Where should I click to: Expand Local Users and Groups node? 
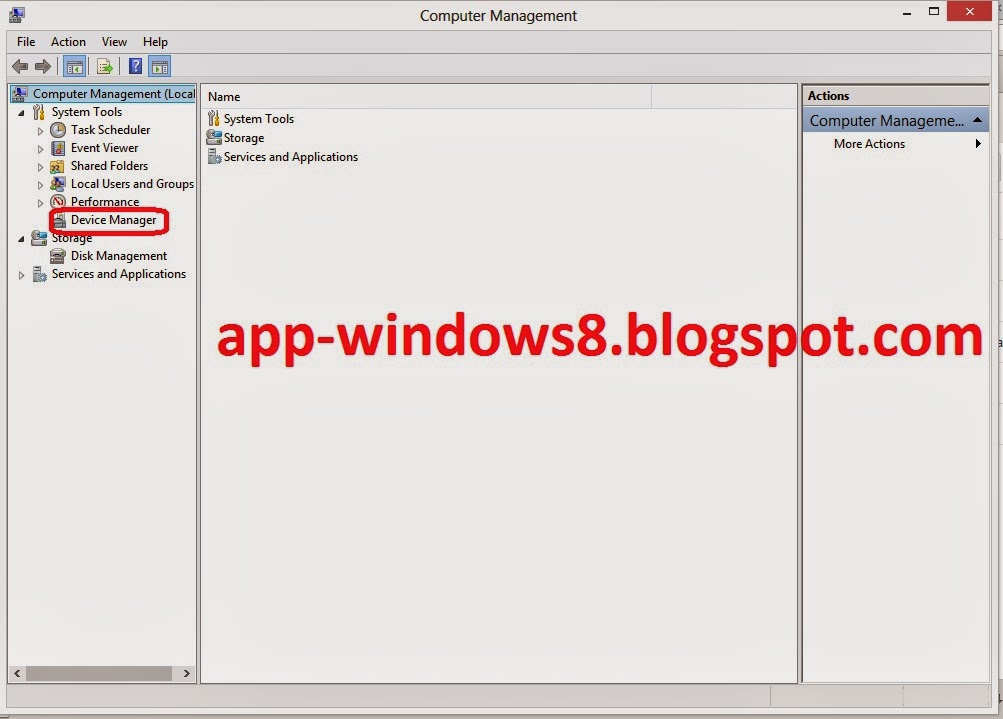click(40, 185)
